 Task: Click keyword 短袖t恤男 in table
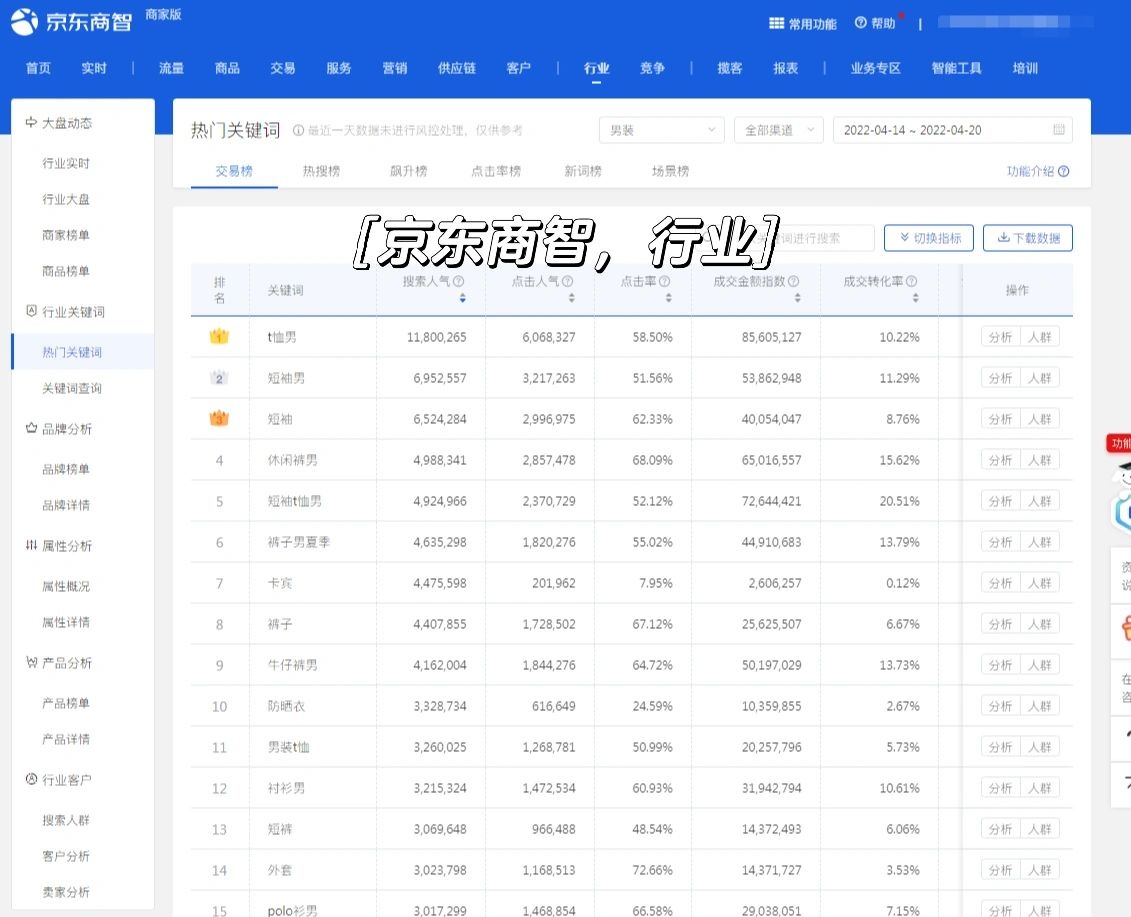tap(294, 501)
